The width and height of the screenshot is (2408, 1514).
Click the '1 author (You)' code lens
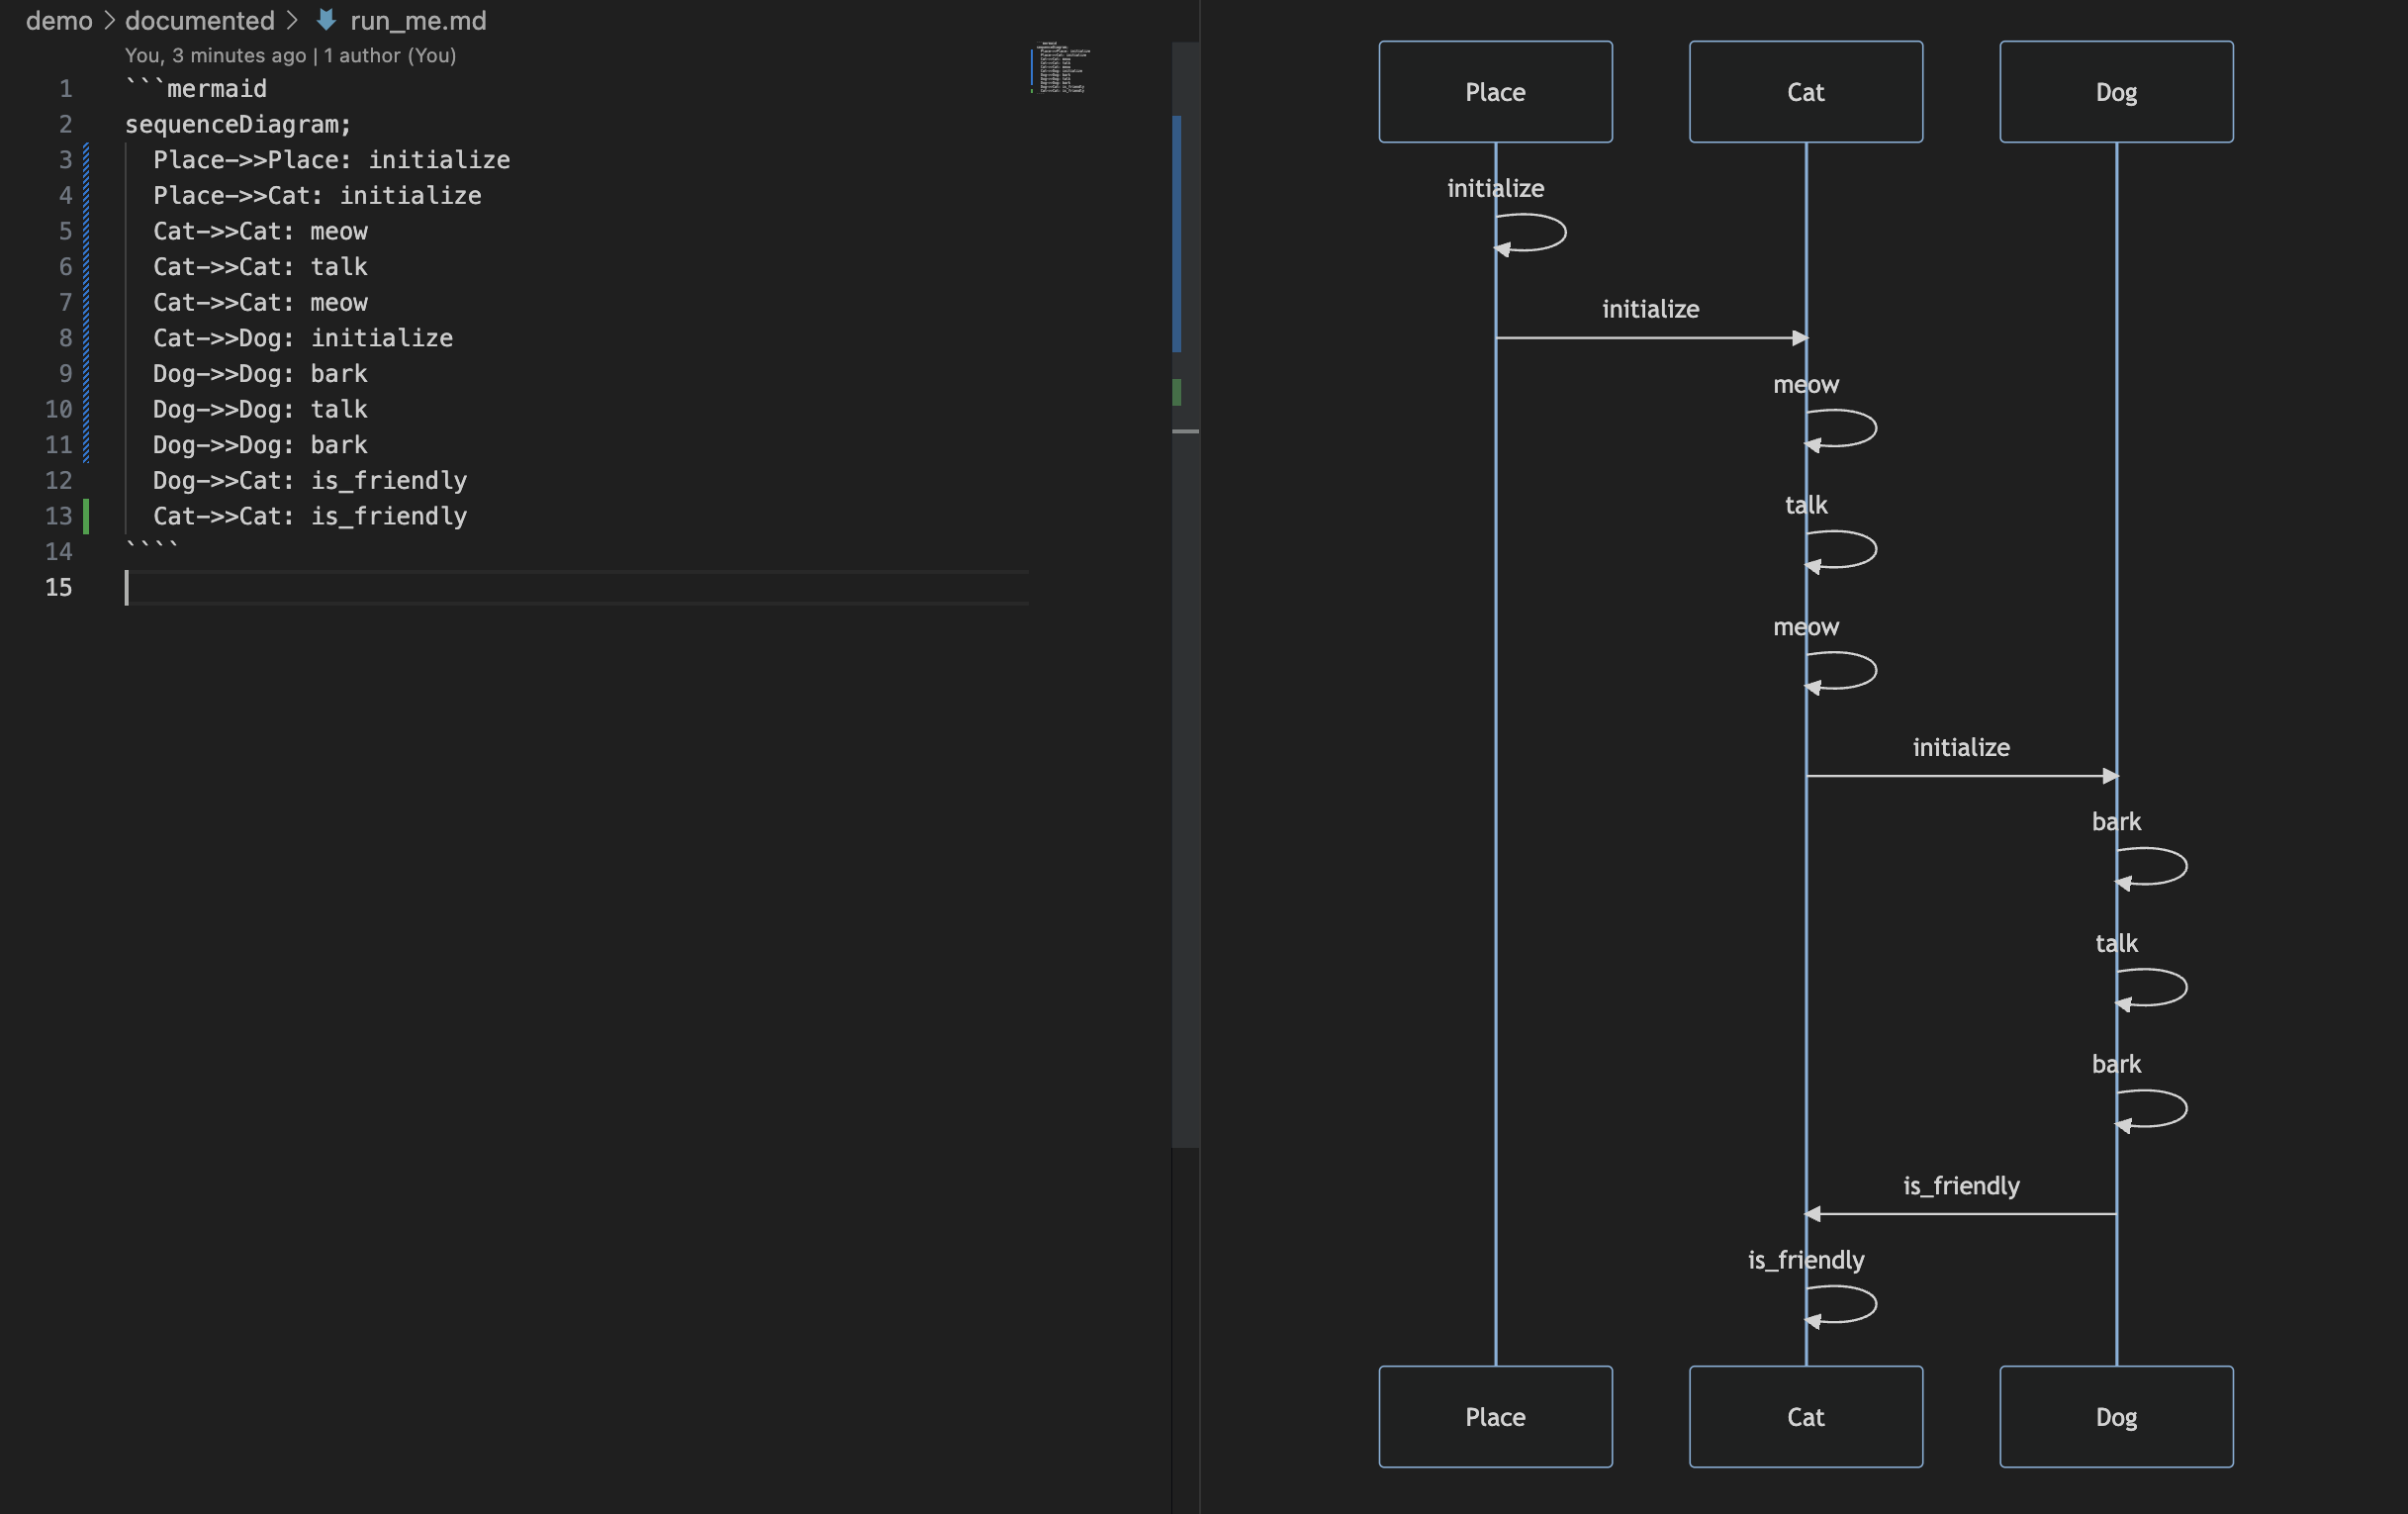(390, 56)
